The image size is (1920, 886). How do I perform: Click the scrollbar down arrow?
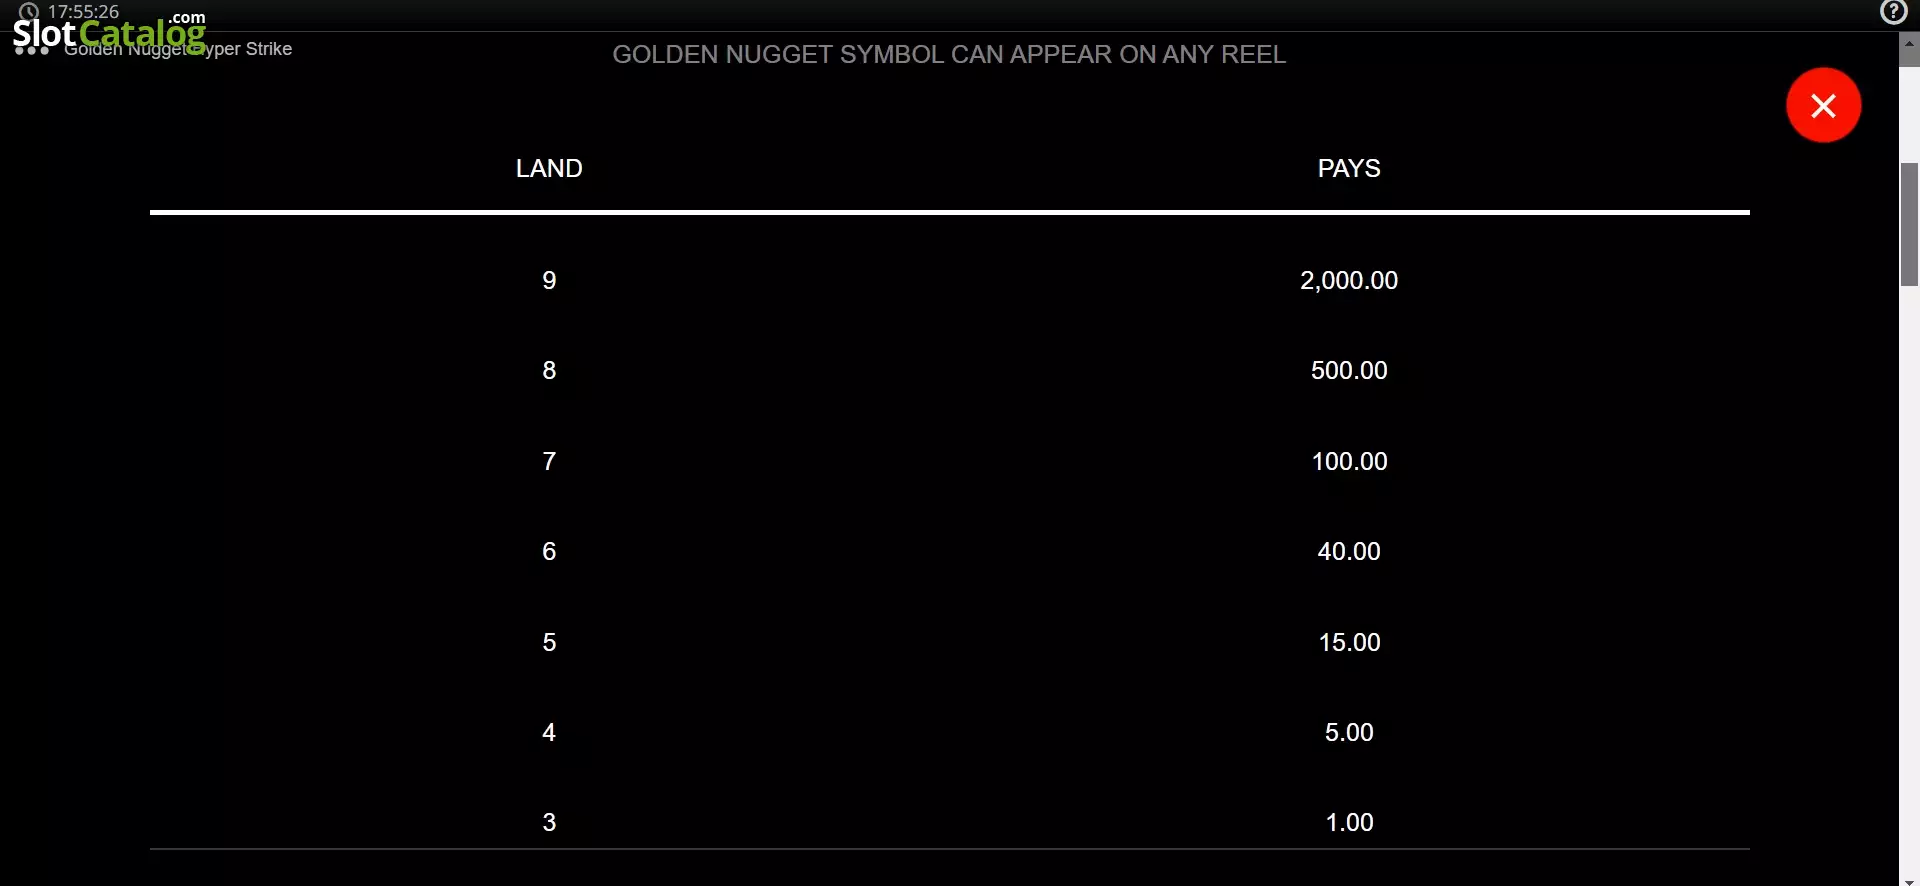click(1909, 881)
